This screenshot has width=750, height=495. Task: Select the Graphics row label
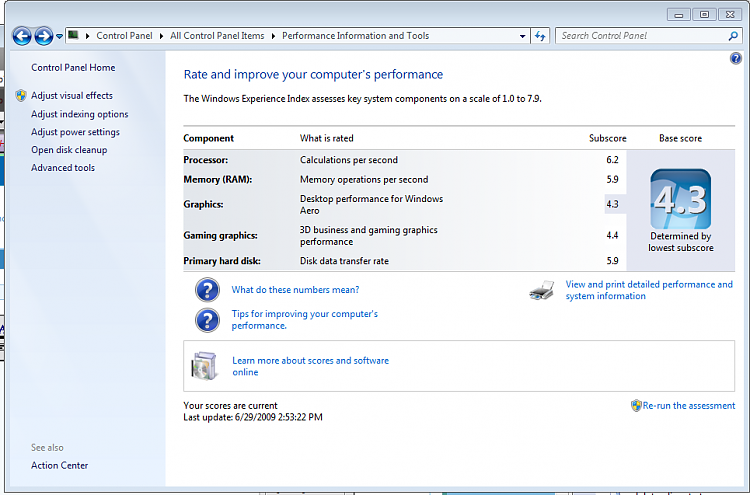coord(203,205)
